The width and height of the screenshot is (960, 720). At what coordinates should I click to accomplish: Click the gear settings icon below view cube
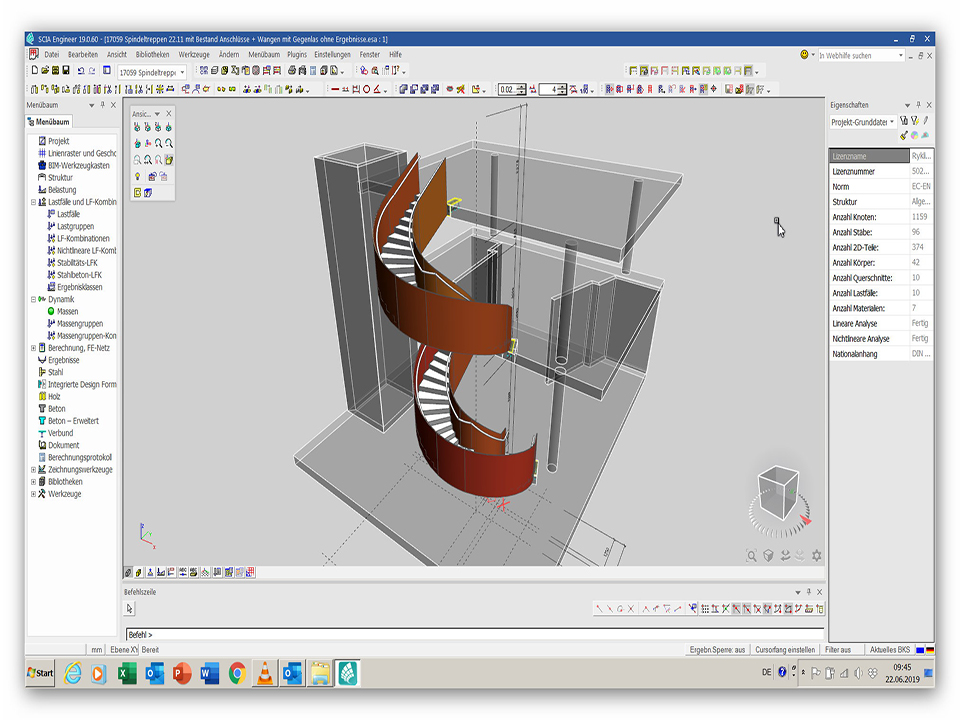coord(817,556)
